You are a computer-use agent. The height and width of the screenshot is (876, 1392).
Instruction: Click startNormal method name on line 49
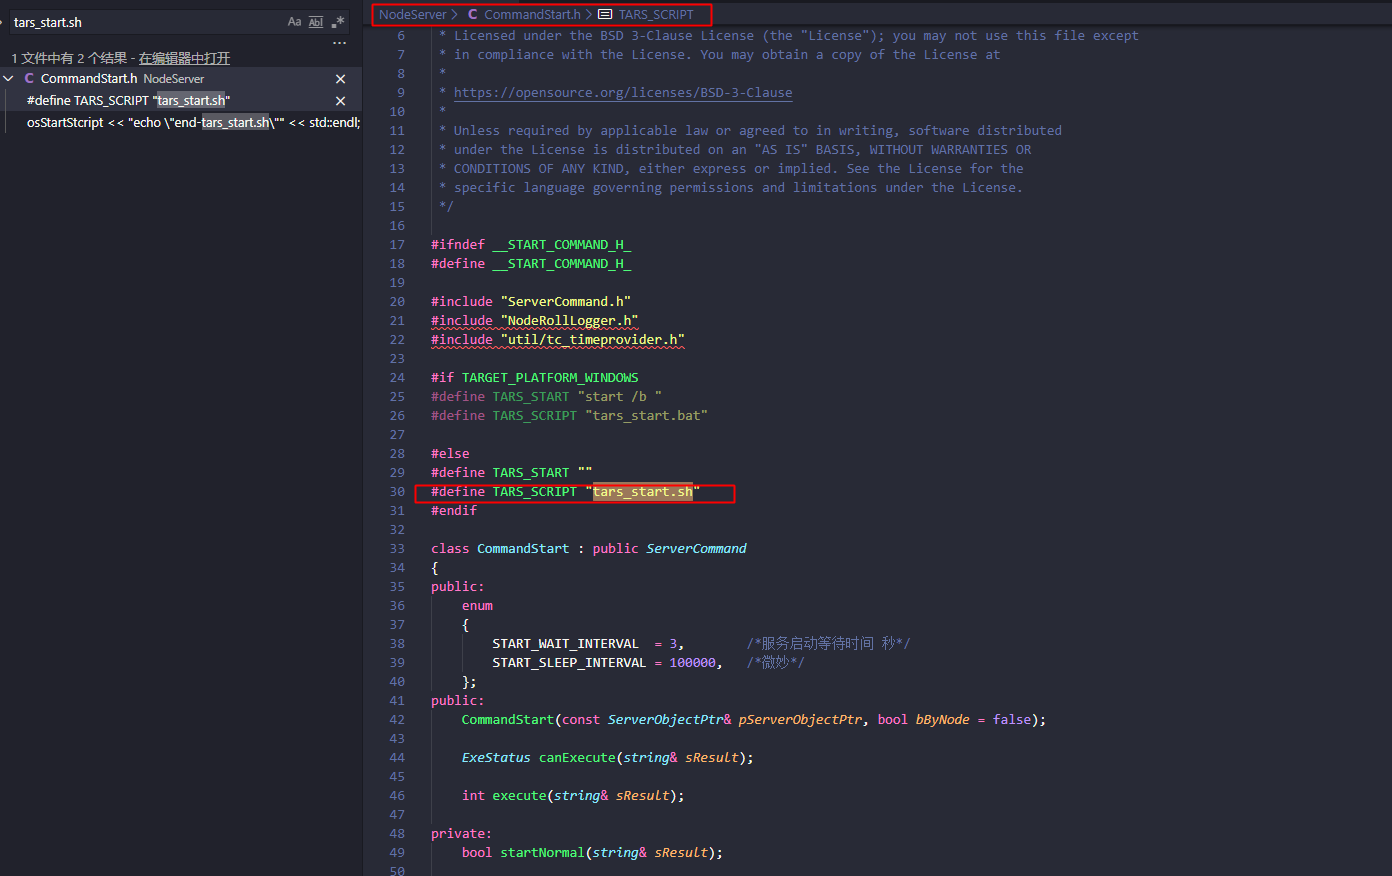(x=542, y=853)
